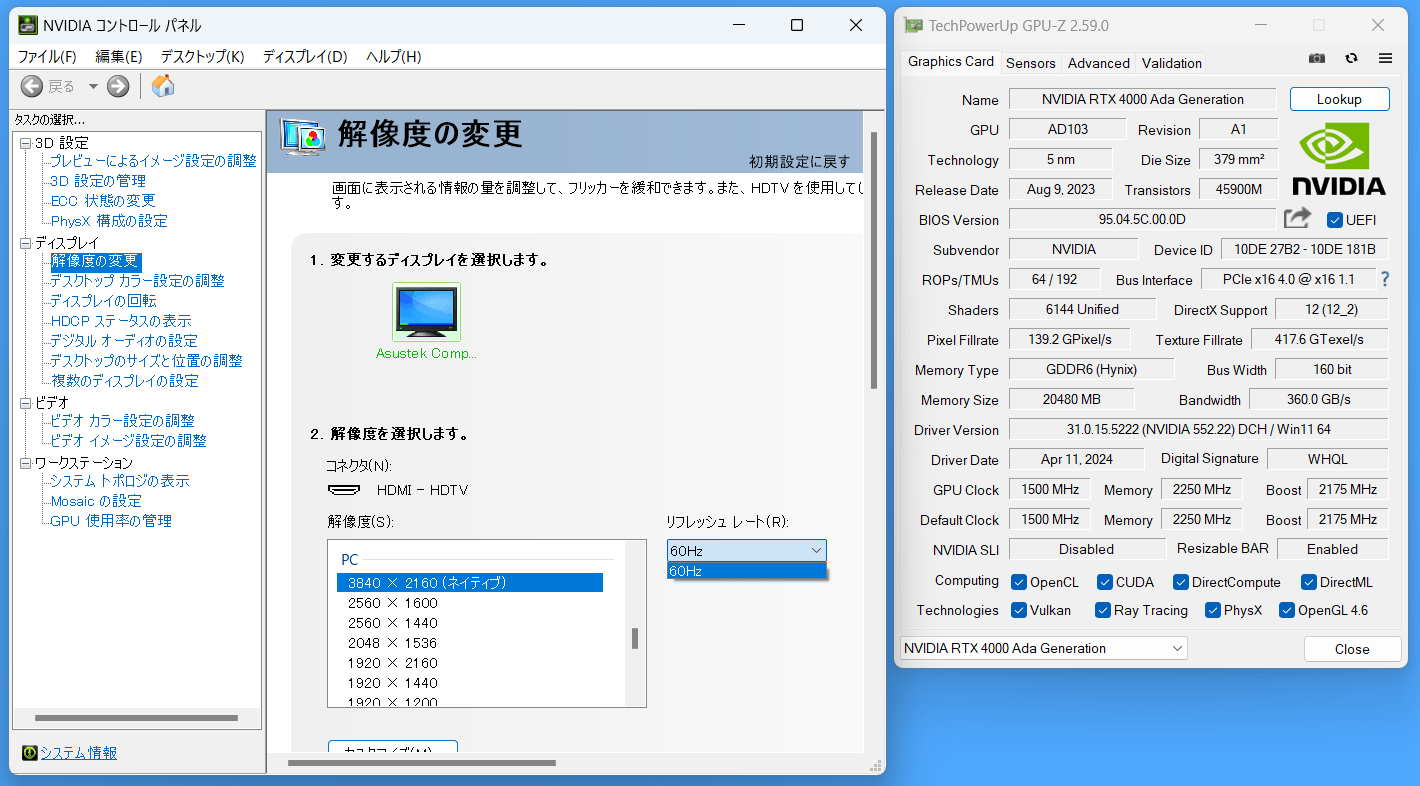Switch to the Sensors tab
Image resolution: width=1420 pixels, height=786 pixels.
pos(1031,62)
